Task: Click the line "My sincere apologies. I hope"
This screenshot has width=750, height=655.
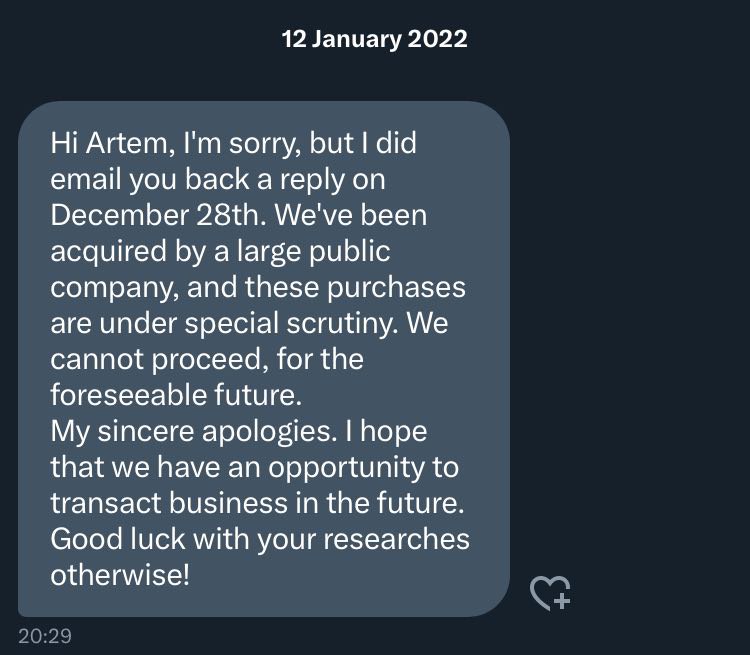Action: (x=239, y=432)
